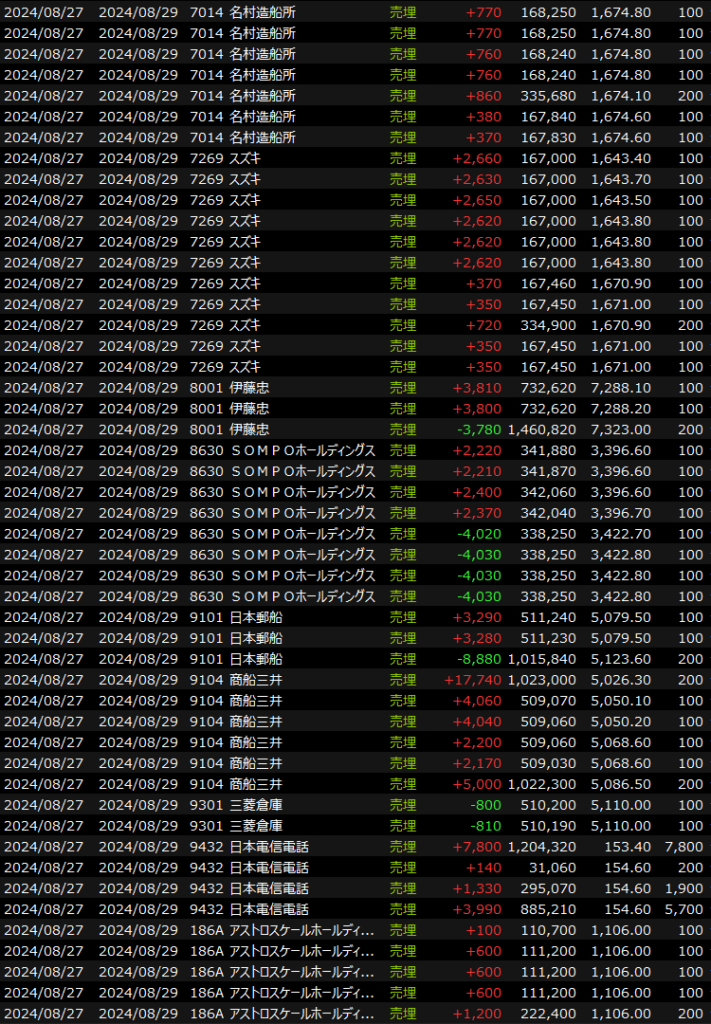Select the +140 profit cell for 日本電信電話

click(485, 868)
